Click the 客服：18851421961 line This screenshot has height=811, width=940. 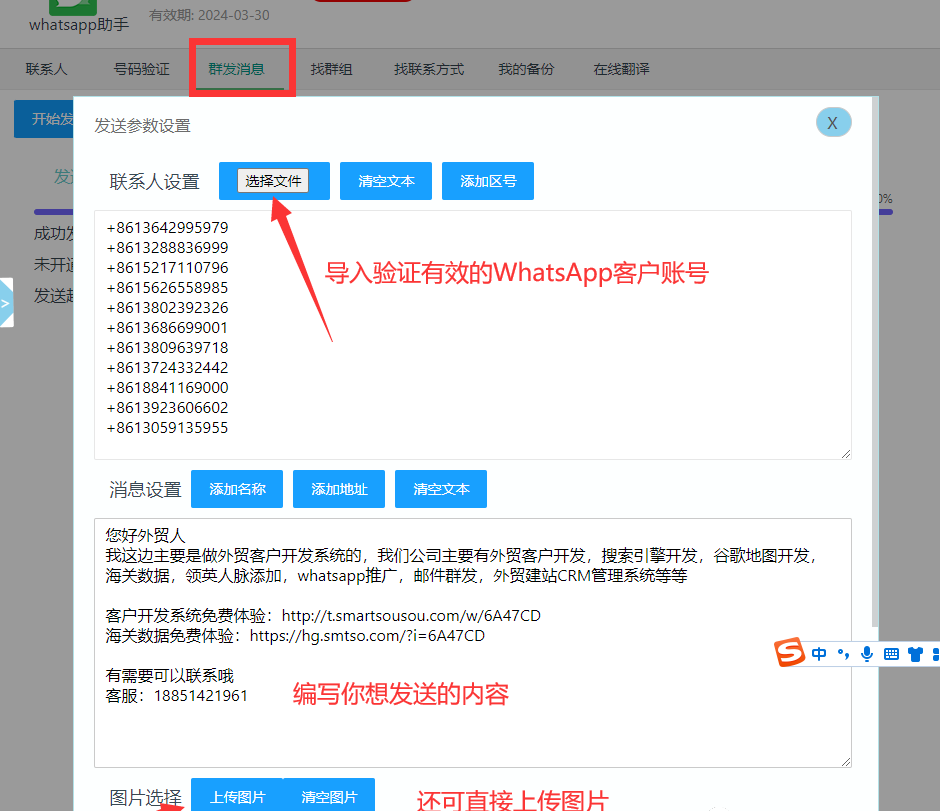pyautogui.click(x=177, y=696)
